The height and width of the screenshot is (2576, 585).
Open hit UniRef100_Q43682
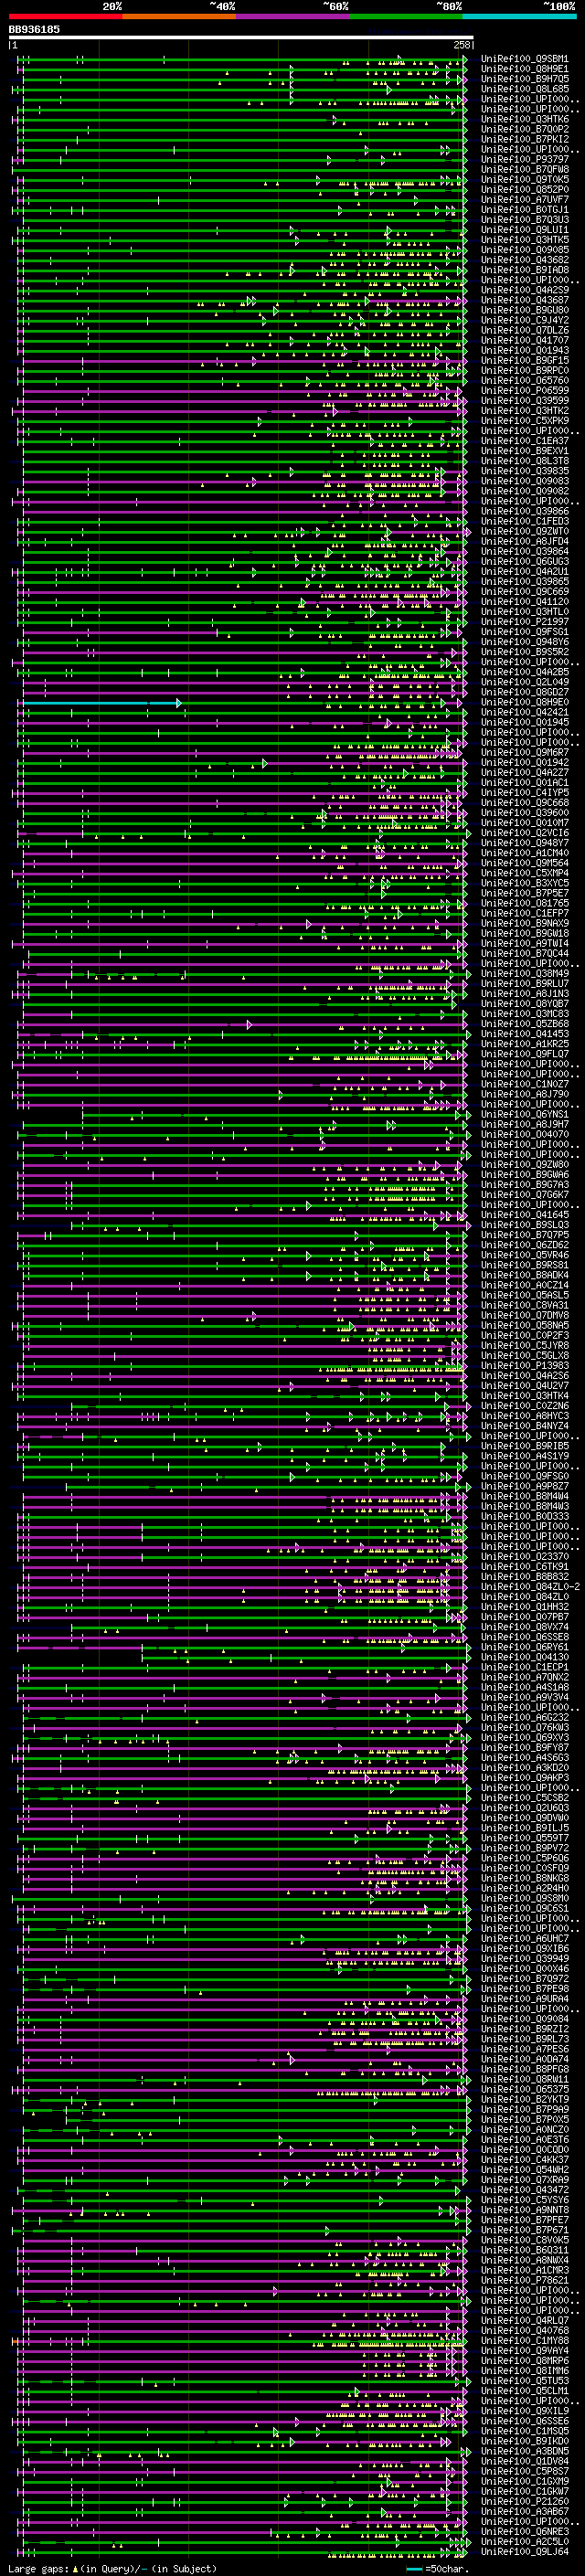click(524, 260)
